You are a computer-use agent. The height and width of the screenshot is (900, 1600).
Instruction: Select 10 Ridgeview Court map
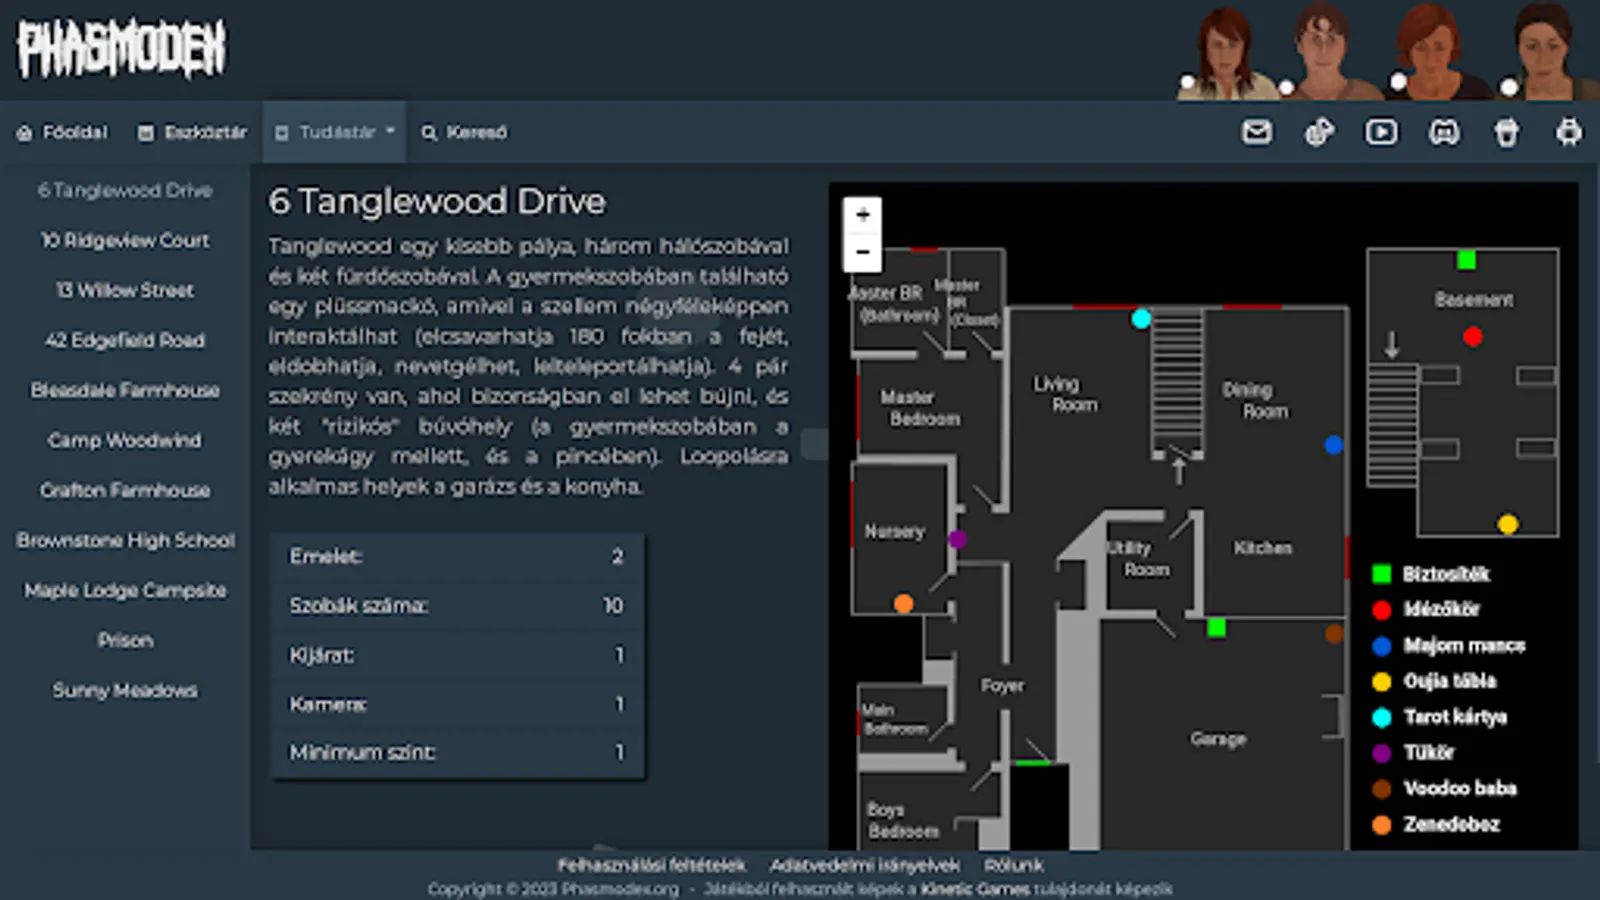coord(125,240)
